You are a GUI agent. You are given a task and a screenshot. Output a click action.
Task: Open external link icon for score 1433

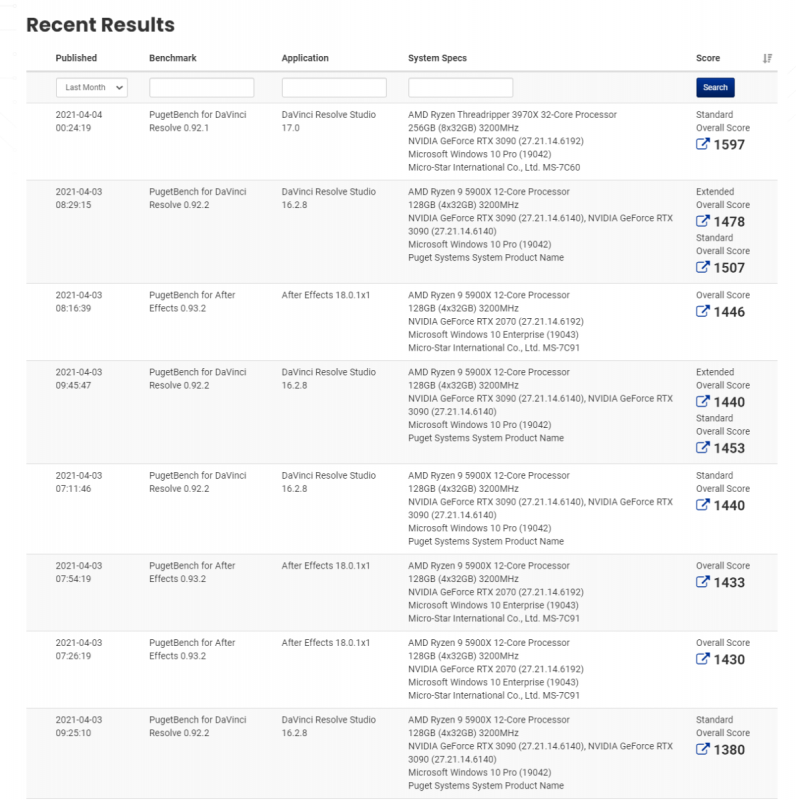tap(702, 582)
